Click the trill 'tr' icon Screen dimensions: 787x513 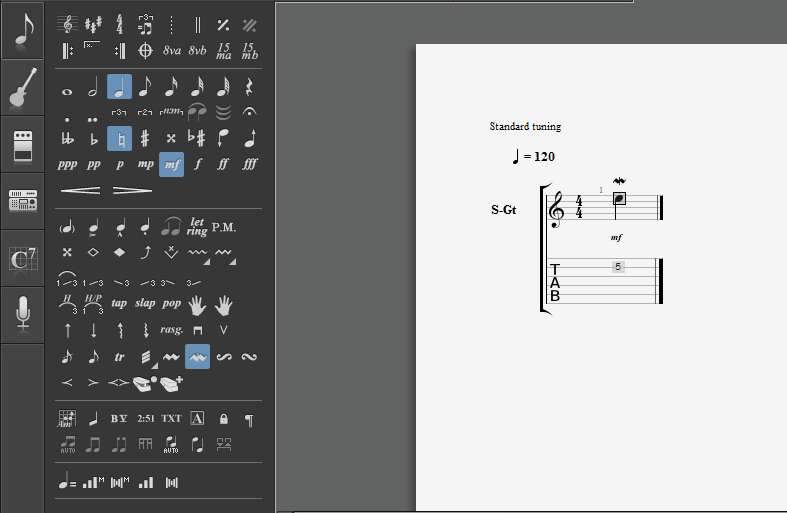[x=119, y=356]
